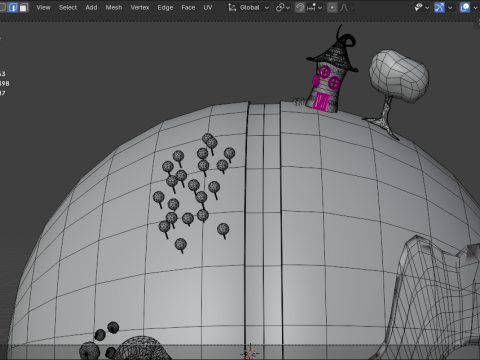Open the Mesh menu
Viewport: 480px width, 360px height.
pos(114,7)
